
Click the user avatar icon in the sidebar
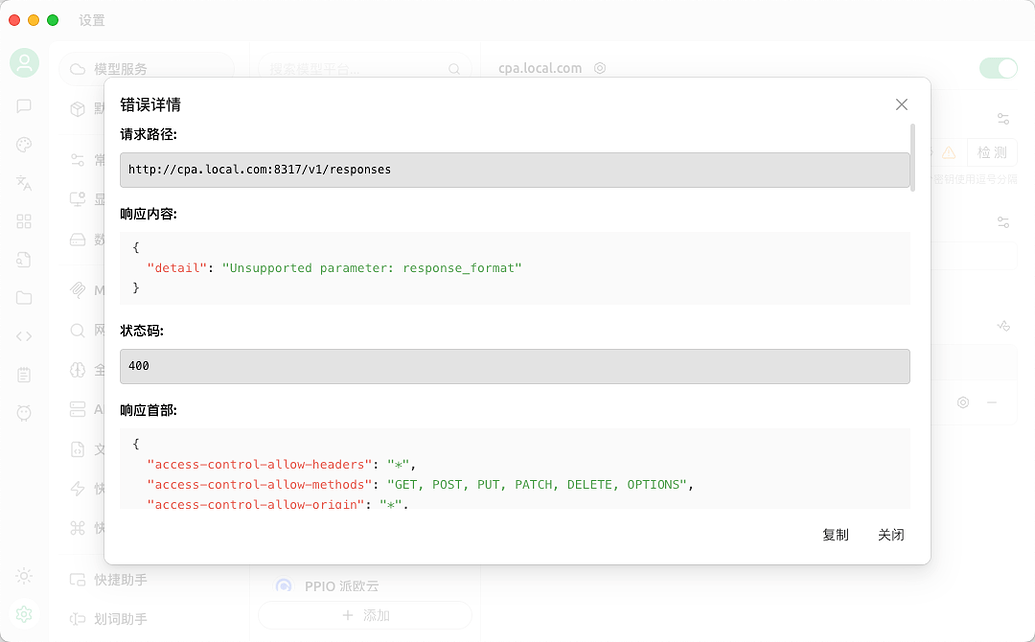[24, 63]
